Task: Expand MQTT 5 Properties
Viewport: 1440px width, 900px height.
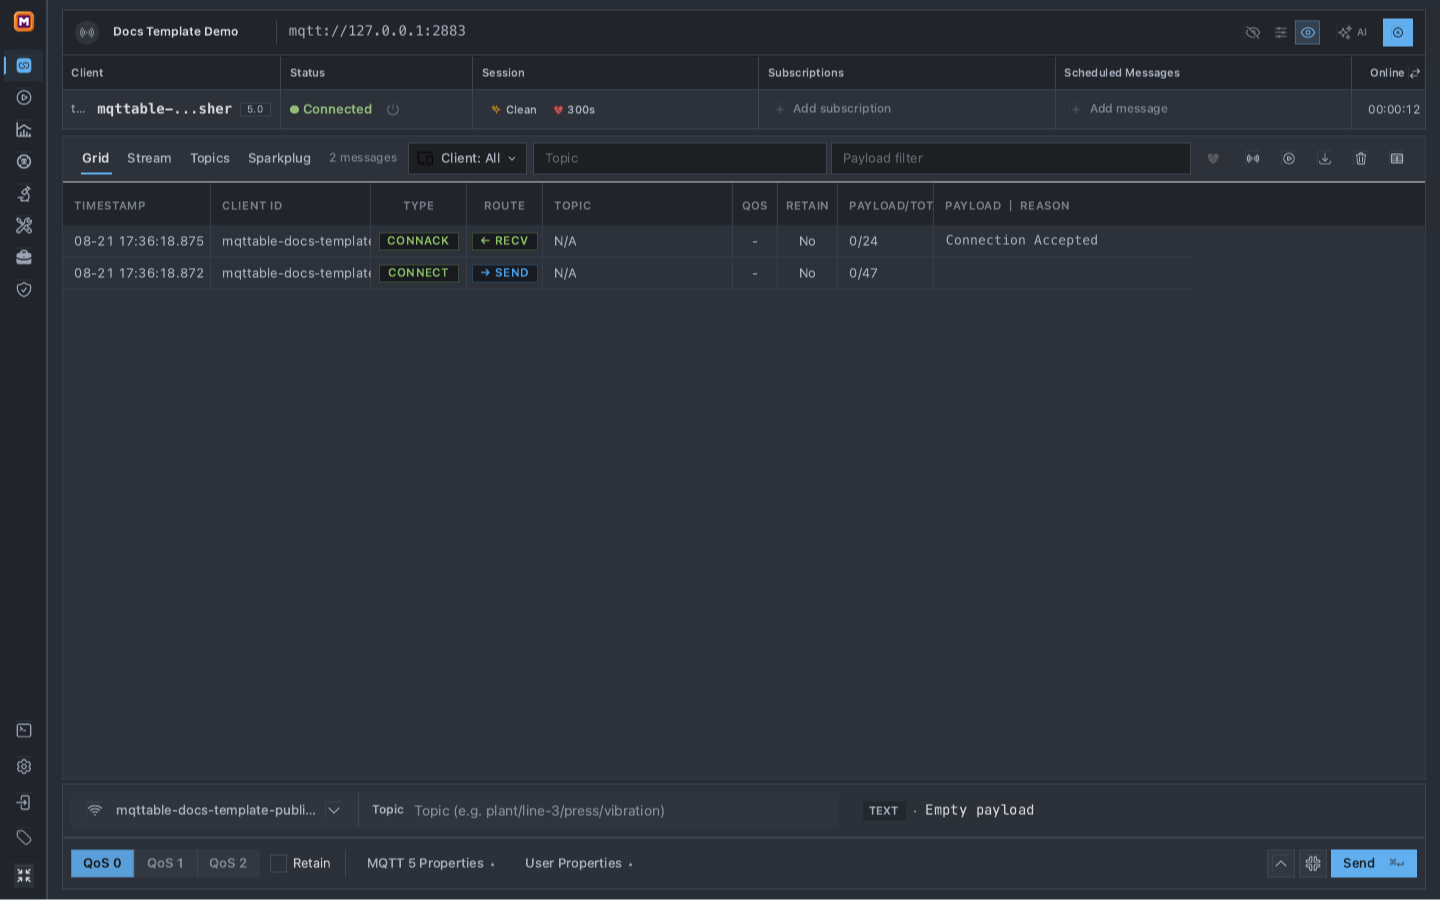Action: tap(431, 864)
